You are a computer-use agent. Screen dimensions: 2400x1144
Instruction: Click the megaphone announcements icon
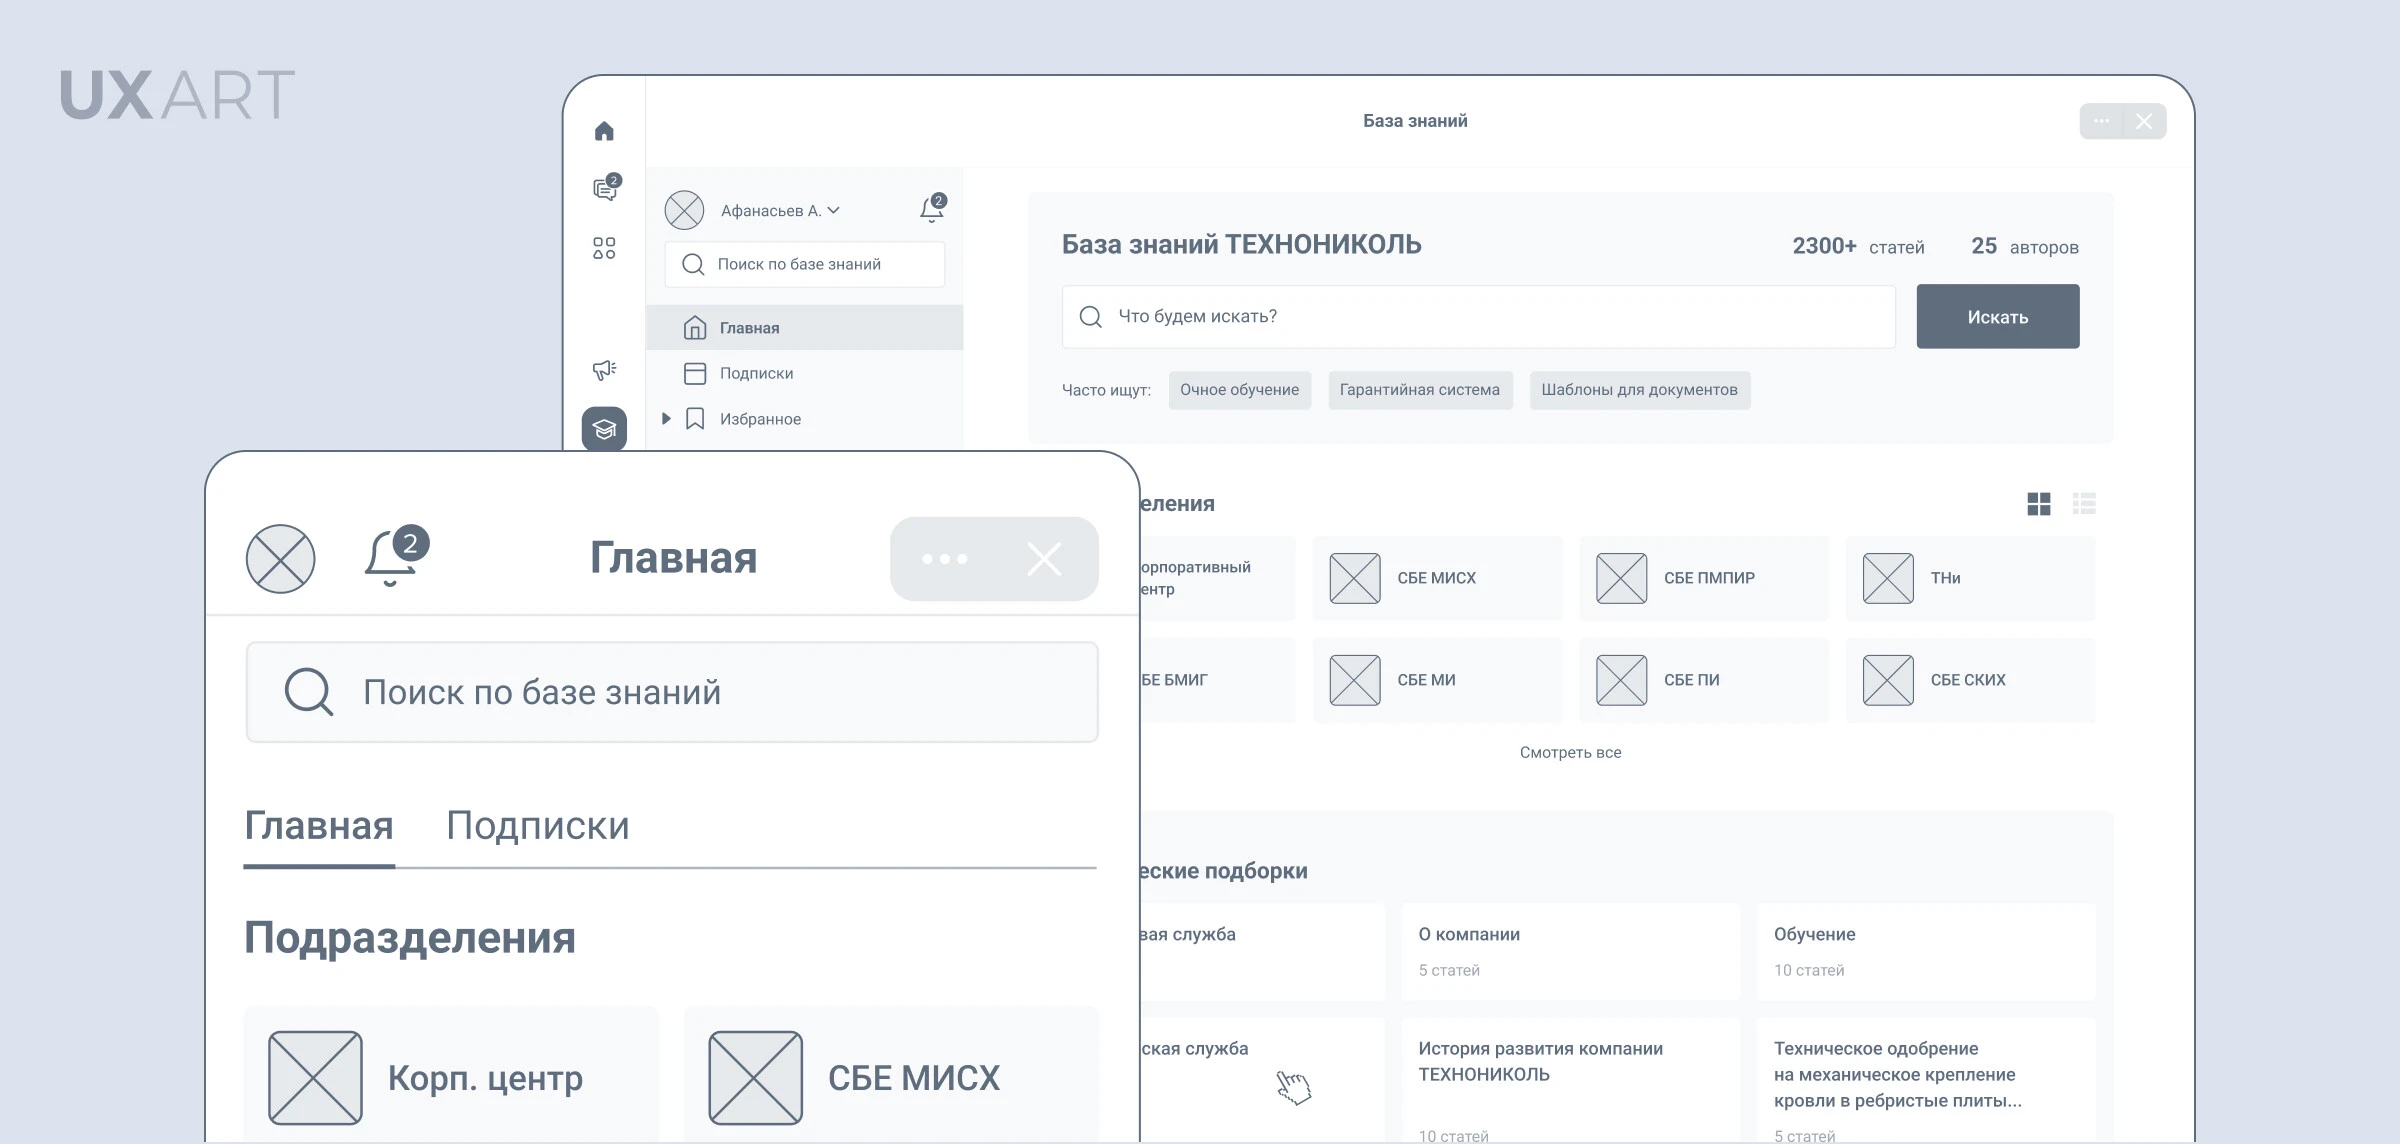tap(604, 370)
